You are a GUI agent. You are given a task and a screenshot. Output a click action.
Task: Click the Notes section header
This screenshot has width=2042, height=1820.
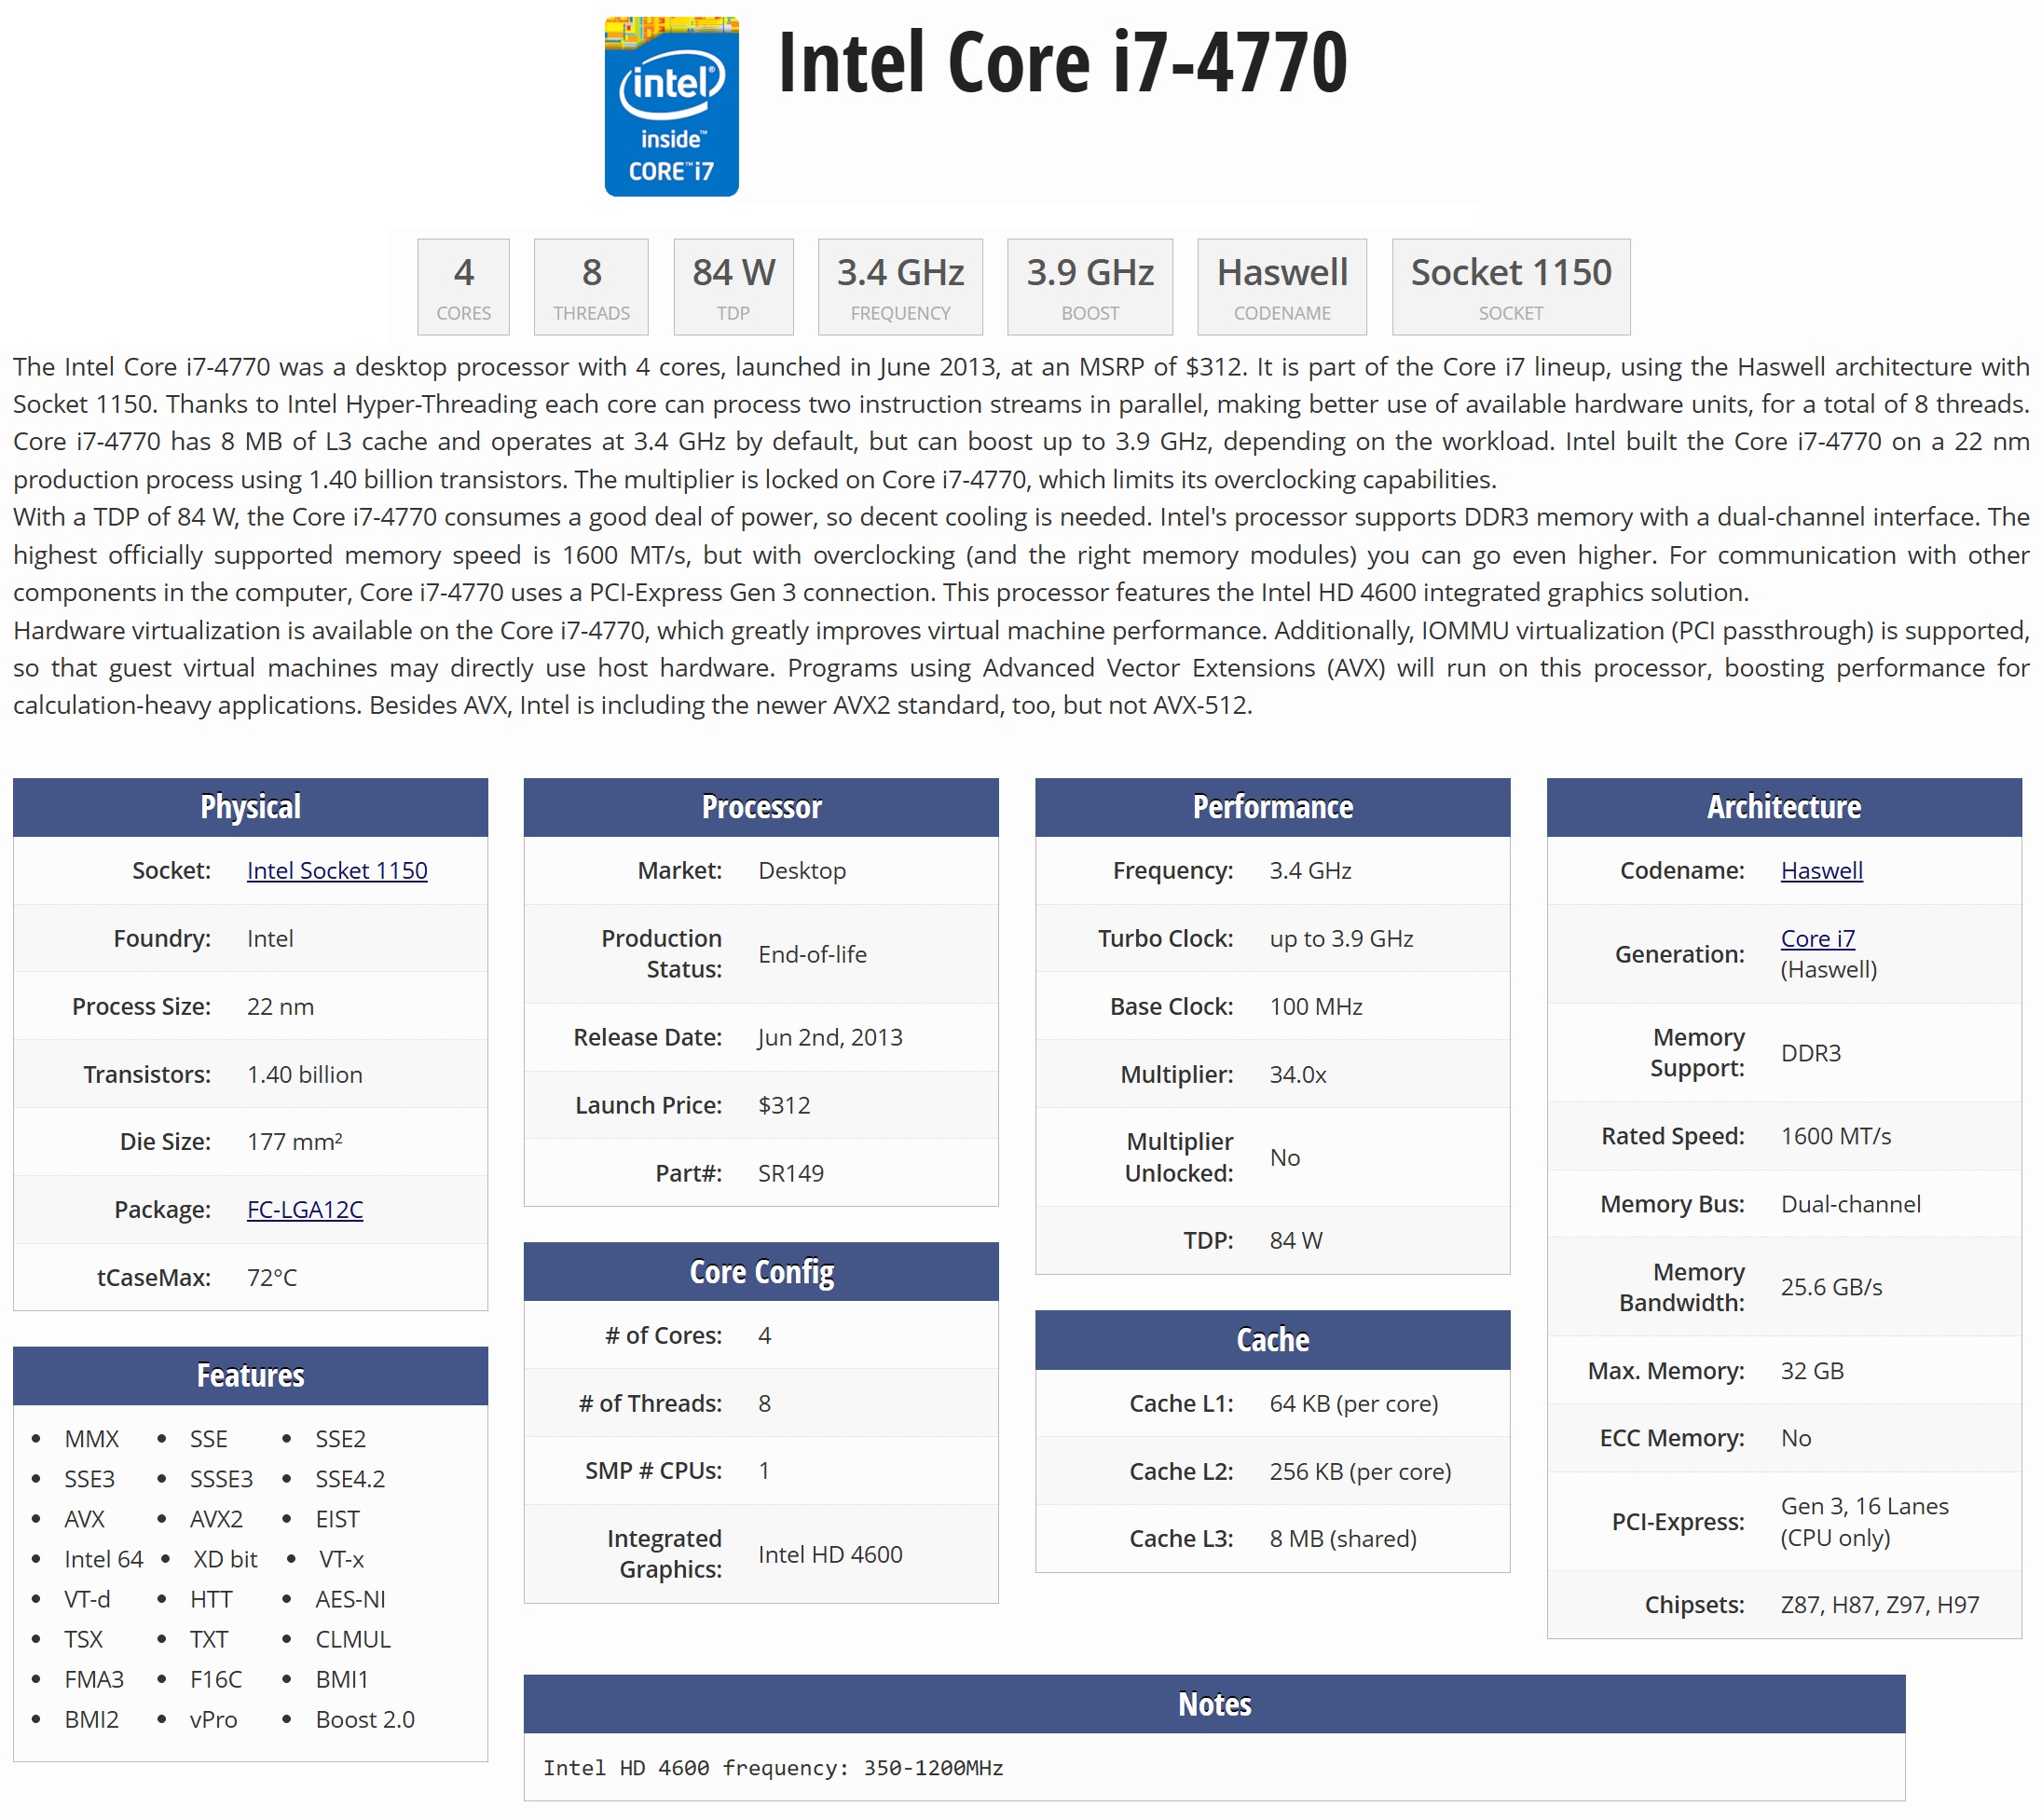point(1214,1704)
